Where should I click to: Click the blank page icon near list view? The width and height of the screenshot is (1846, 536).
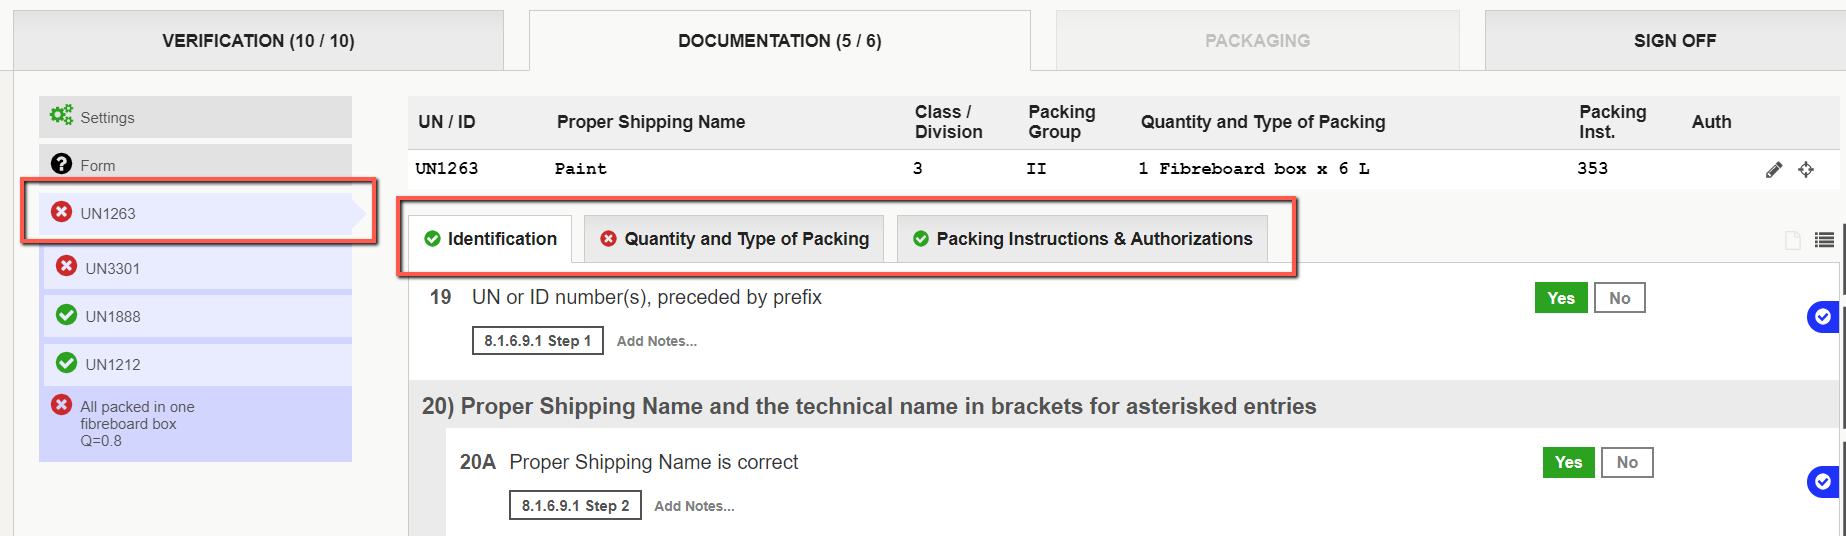point(1793,240)
